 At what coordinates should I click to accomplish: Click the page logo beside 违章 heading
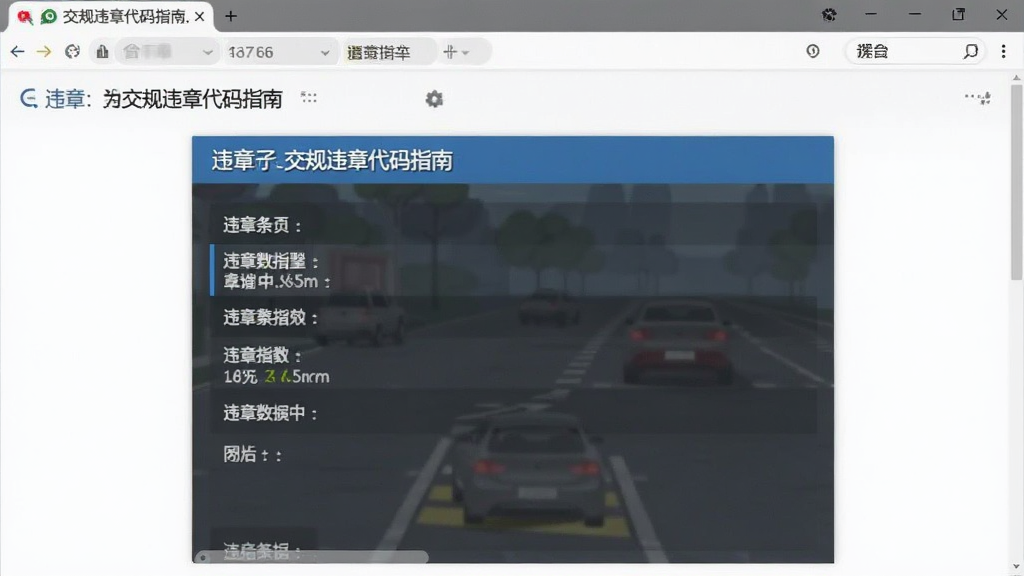28,99
